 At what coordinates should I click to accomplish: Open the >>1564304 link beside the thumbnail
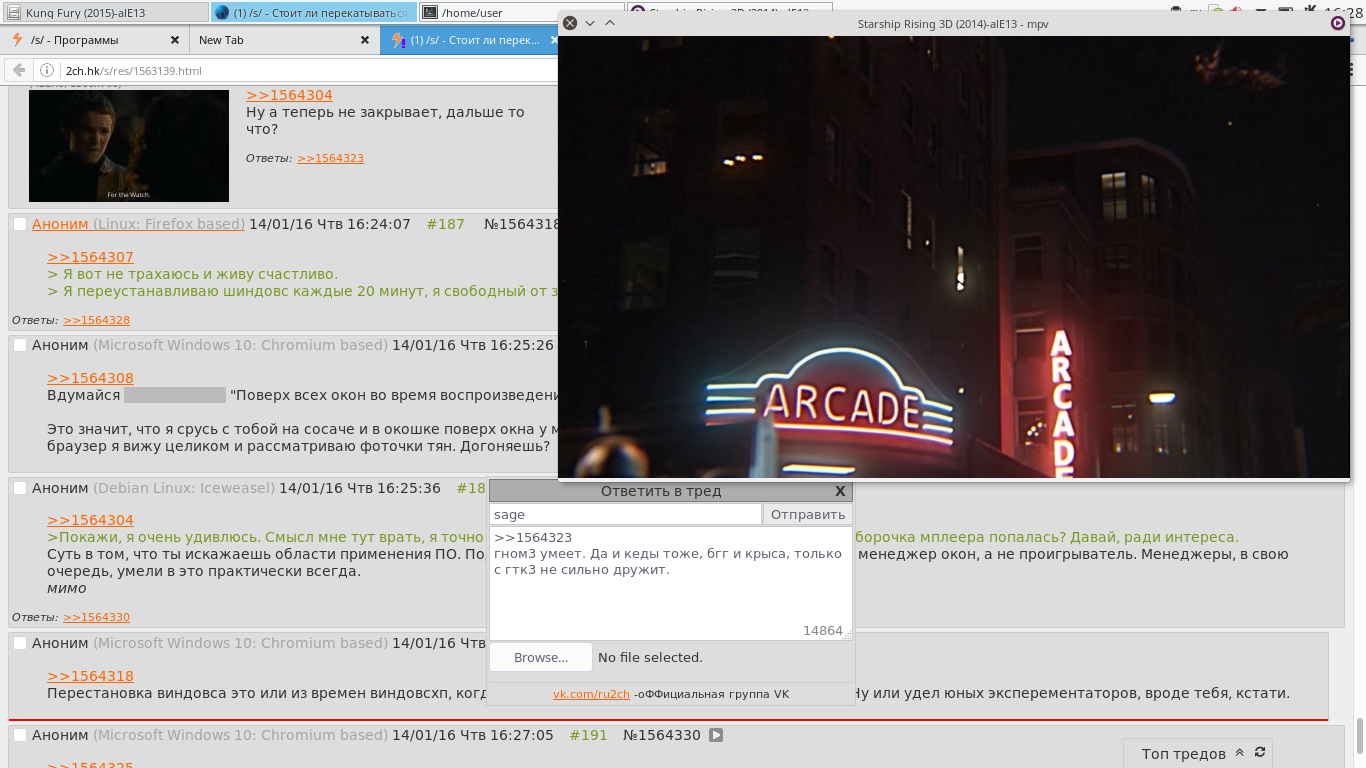coord(289,95)
